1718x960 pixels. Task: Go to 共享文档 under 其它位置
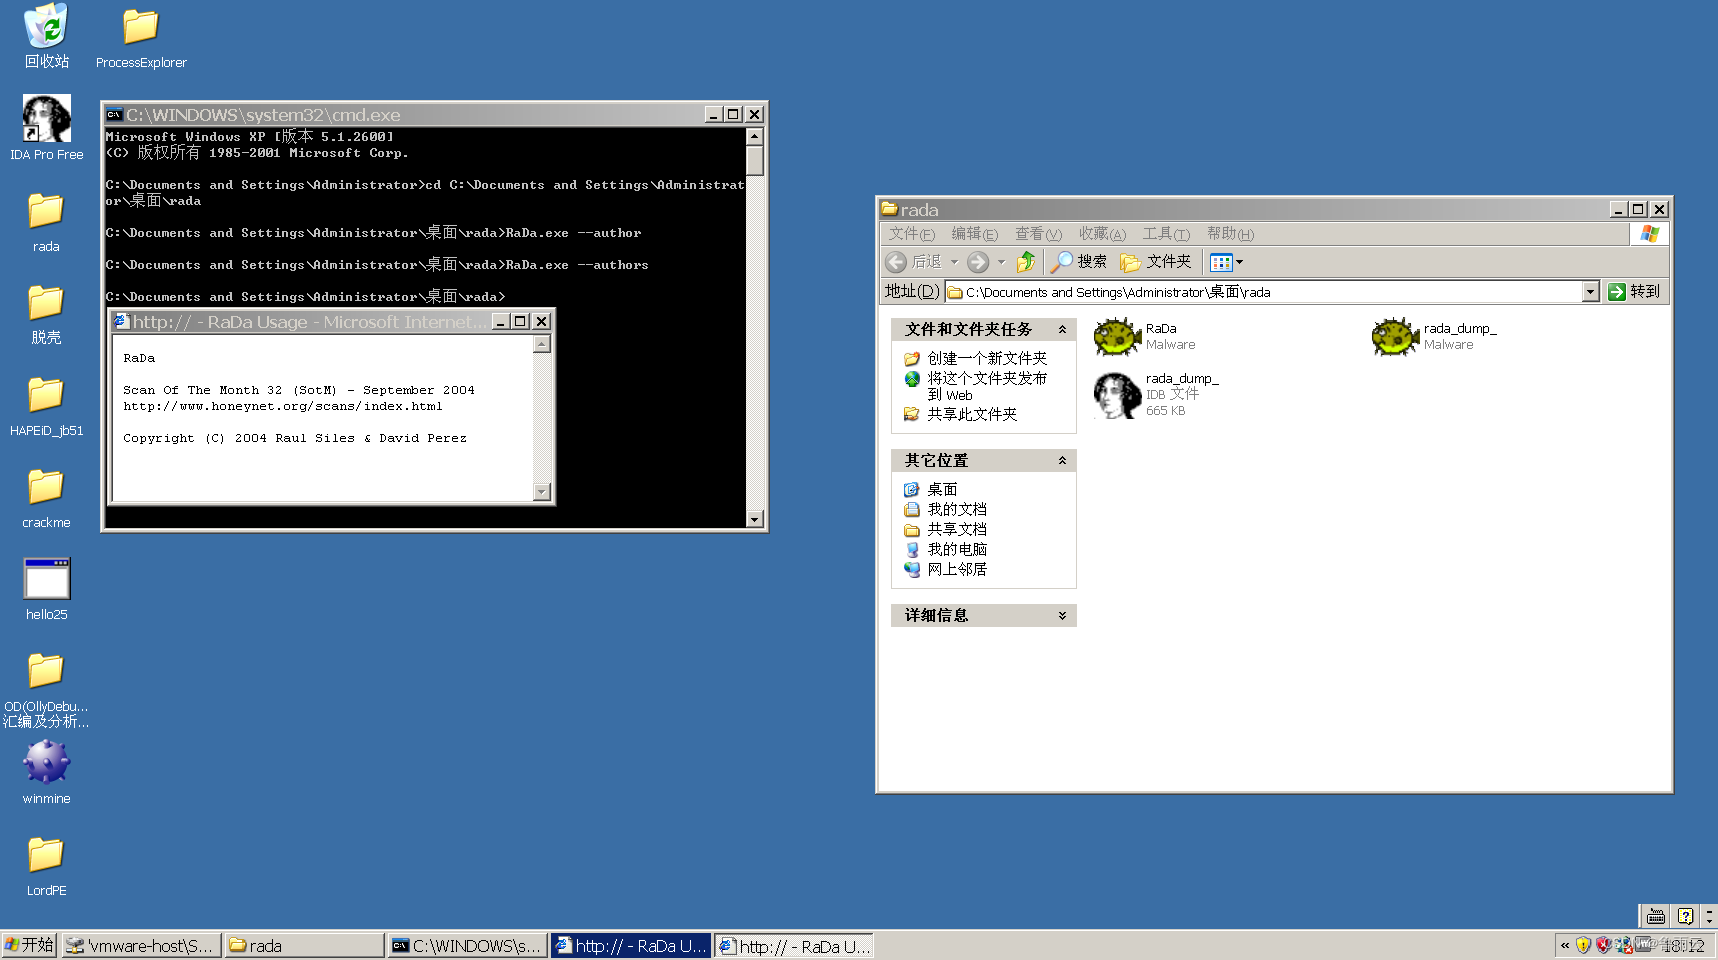click(956, 529)
